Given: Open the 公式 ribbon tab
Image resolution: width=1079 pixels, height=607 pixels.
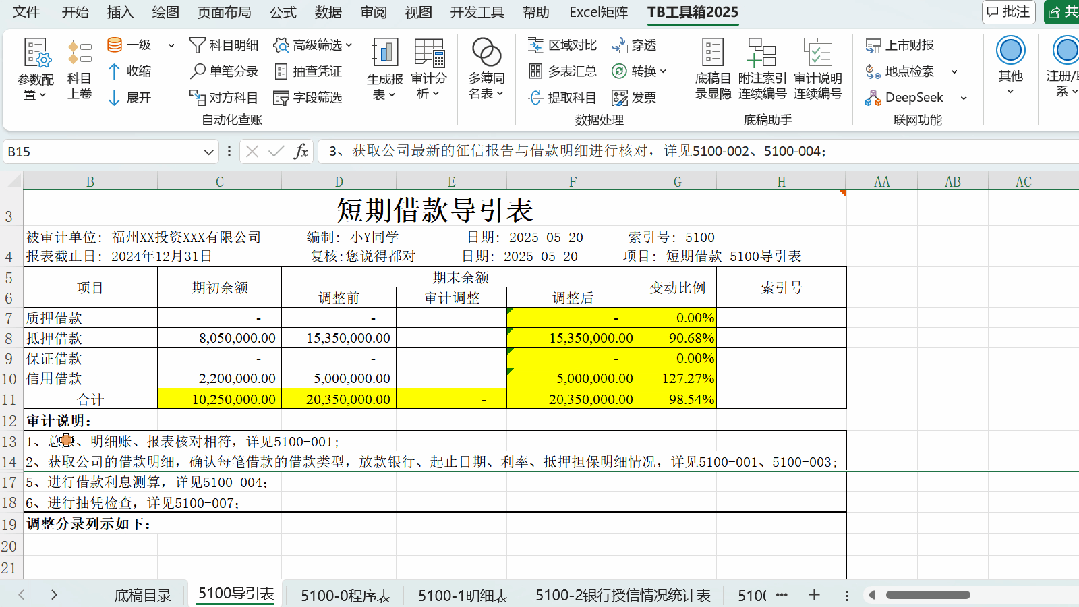Looking at the screenshot, I should (x=283, y=12).
